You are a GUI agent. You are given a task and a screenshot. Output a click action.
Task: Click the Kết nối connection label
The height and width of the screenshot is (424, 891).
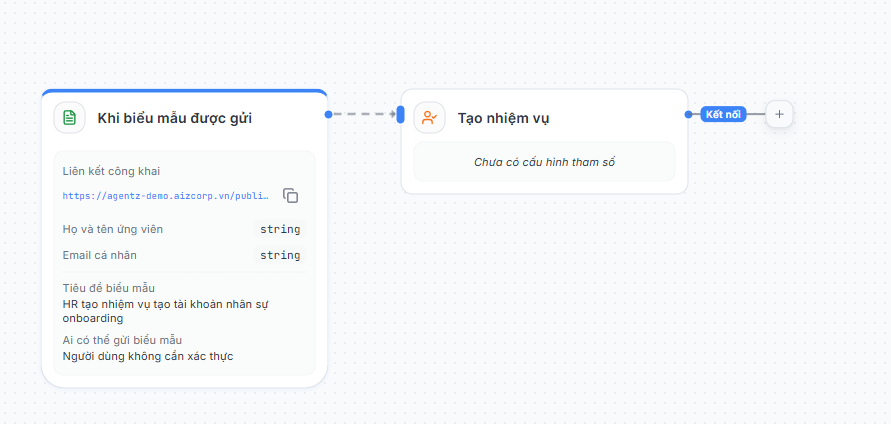tap(723, 114)
